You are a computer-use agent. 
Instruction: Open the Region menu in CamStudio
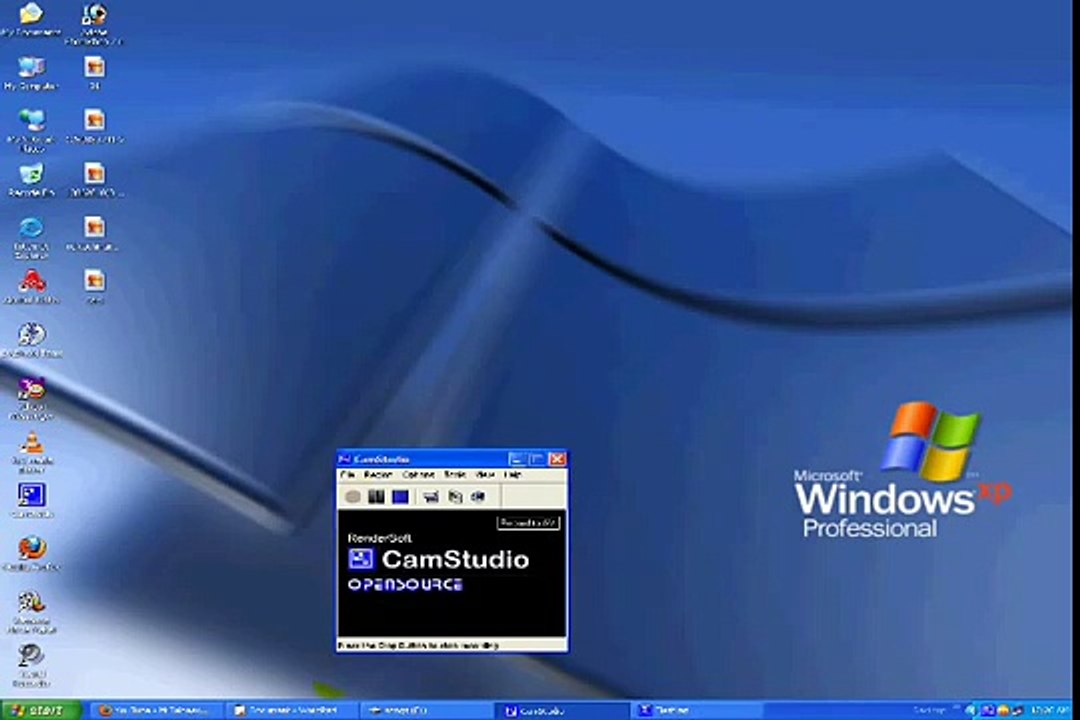pyautogui.click(x=378, y=475)
